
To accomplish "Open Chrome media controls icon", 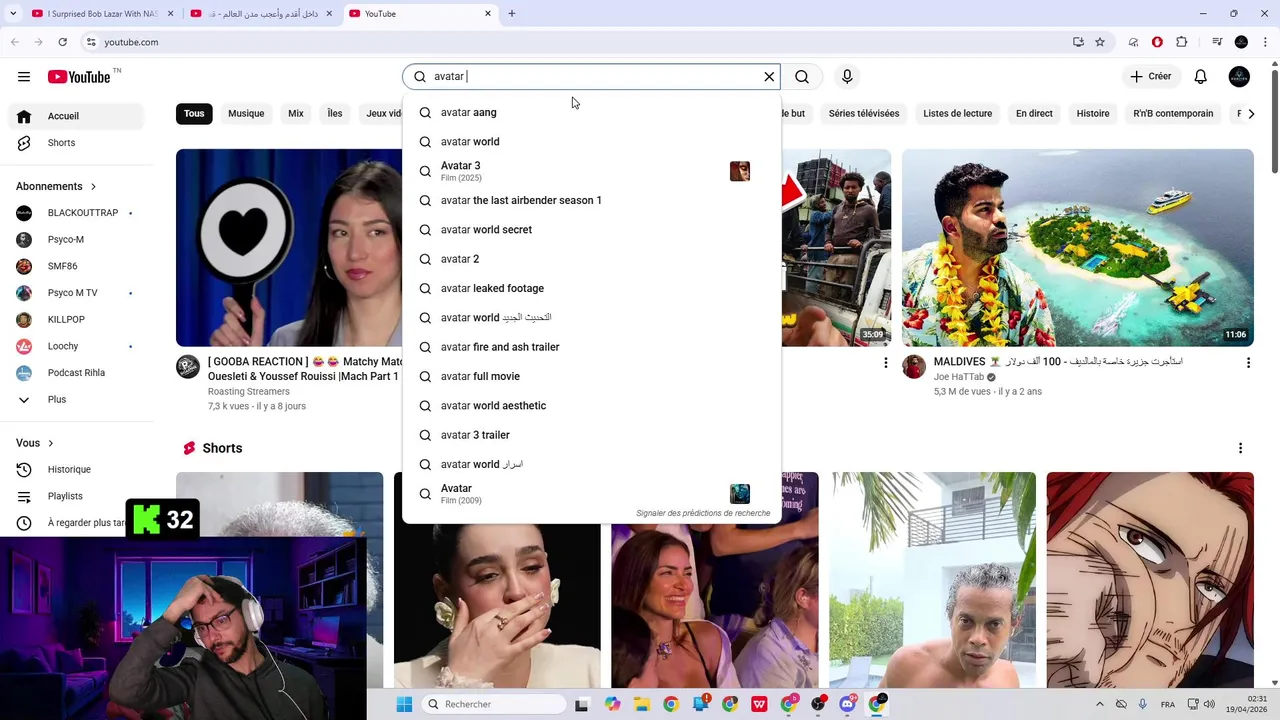I will 1217,42.
